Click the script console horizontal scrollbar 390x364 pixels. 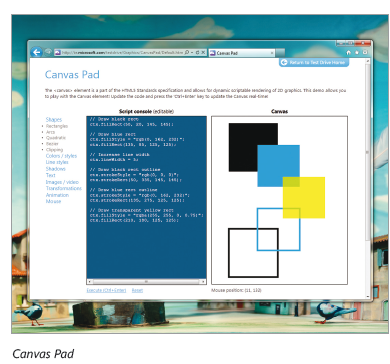146,282
